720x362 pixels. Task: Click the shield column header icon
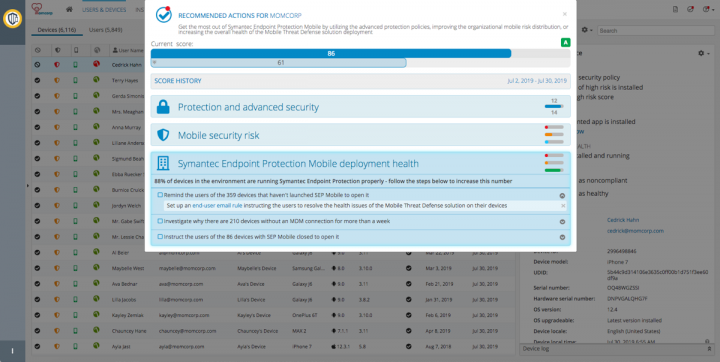click(x=57, y=50)
